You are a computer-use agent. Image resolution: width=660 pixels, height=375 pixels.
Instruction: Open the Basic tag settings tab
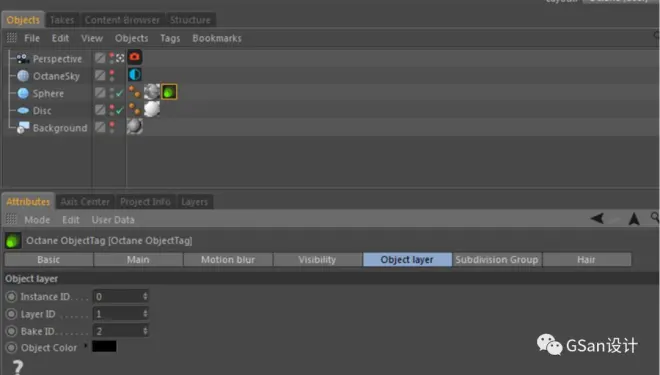[x=48, y=260]
